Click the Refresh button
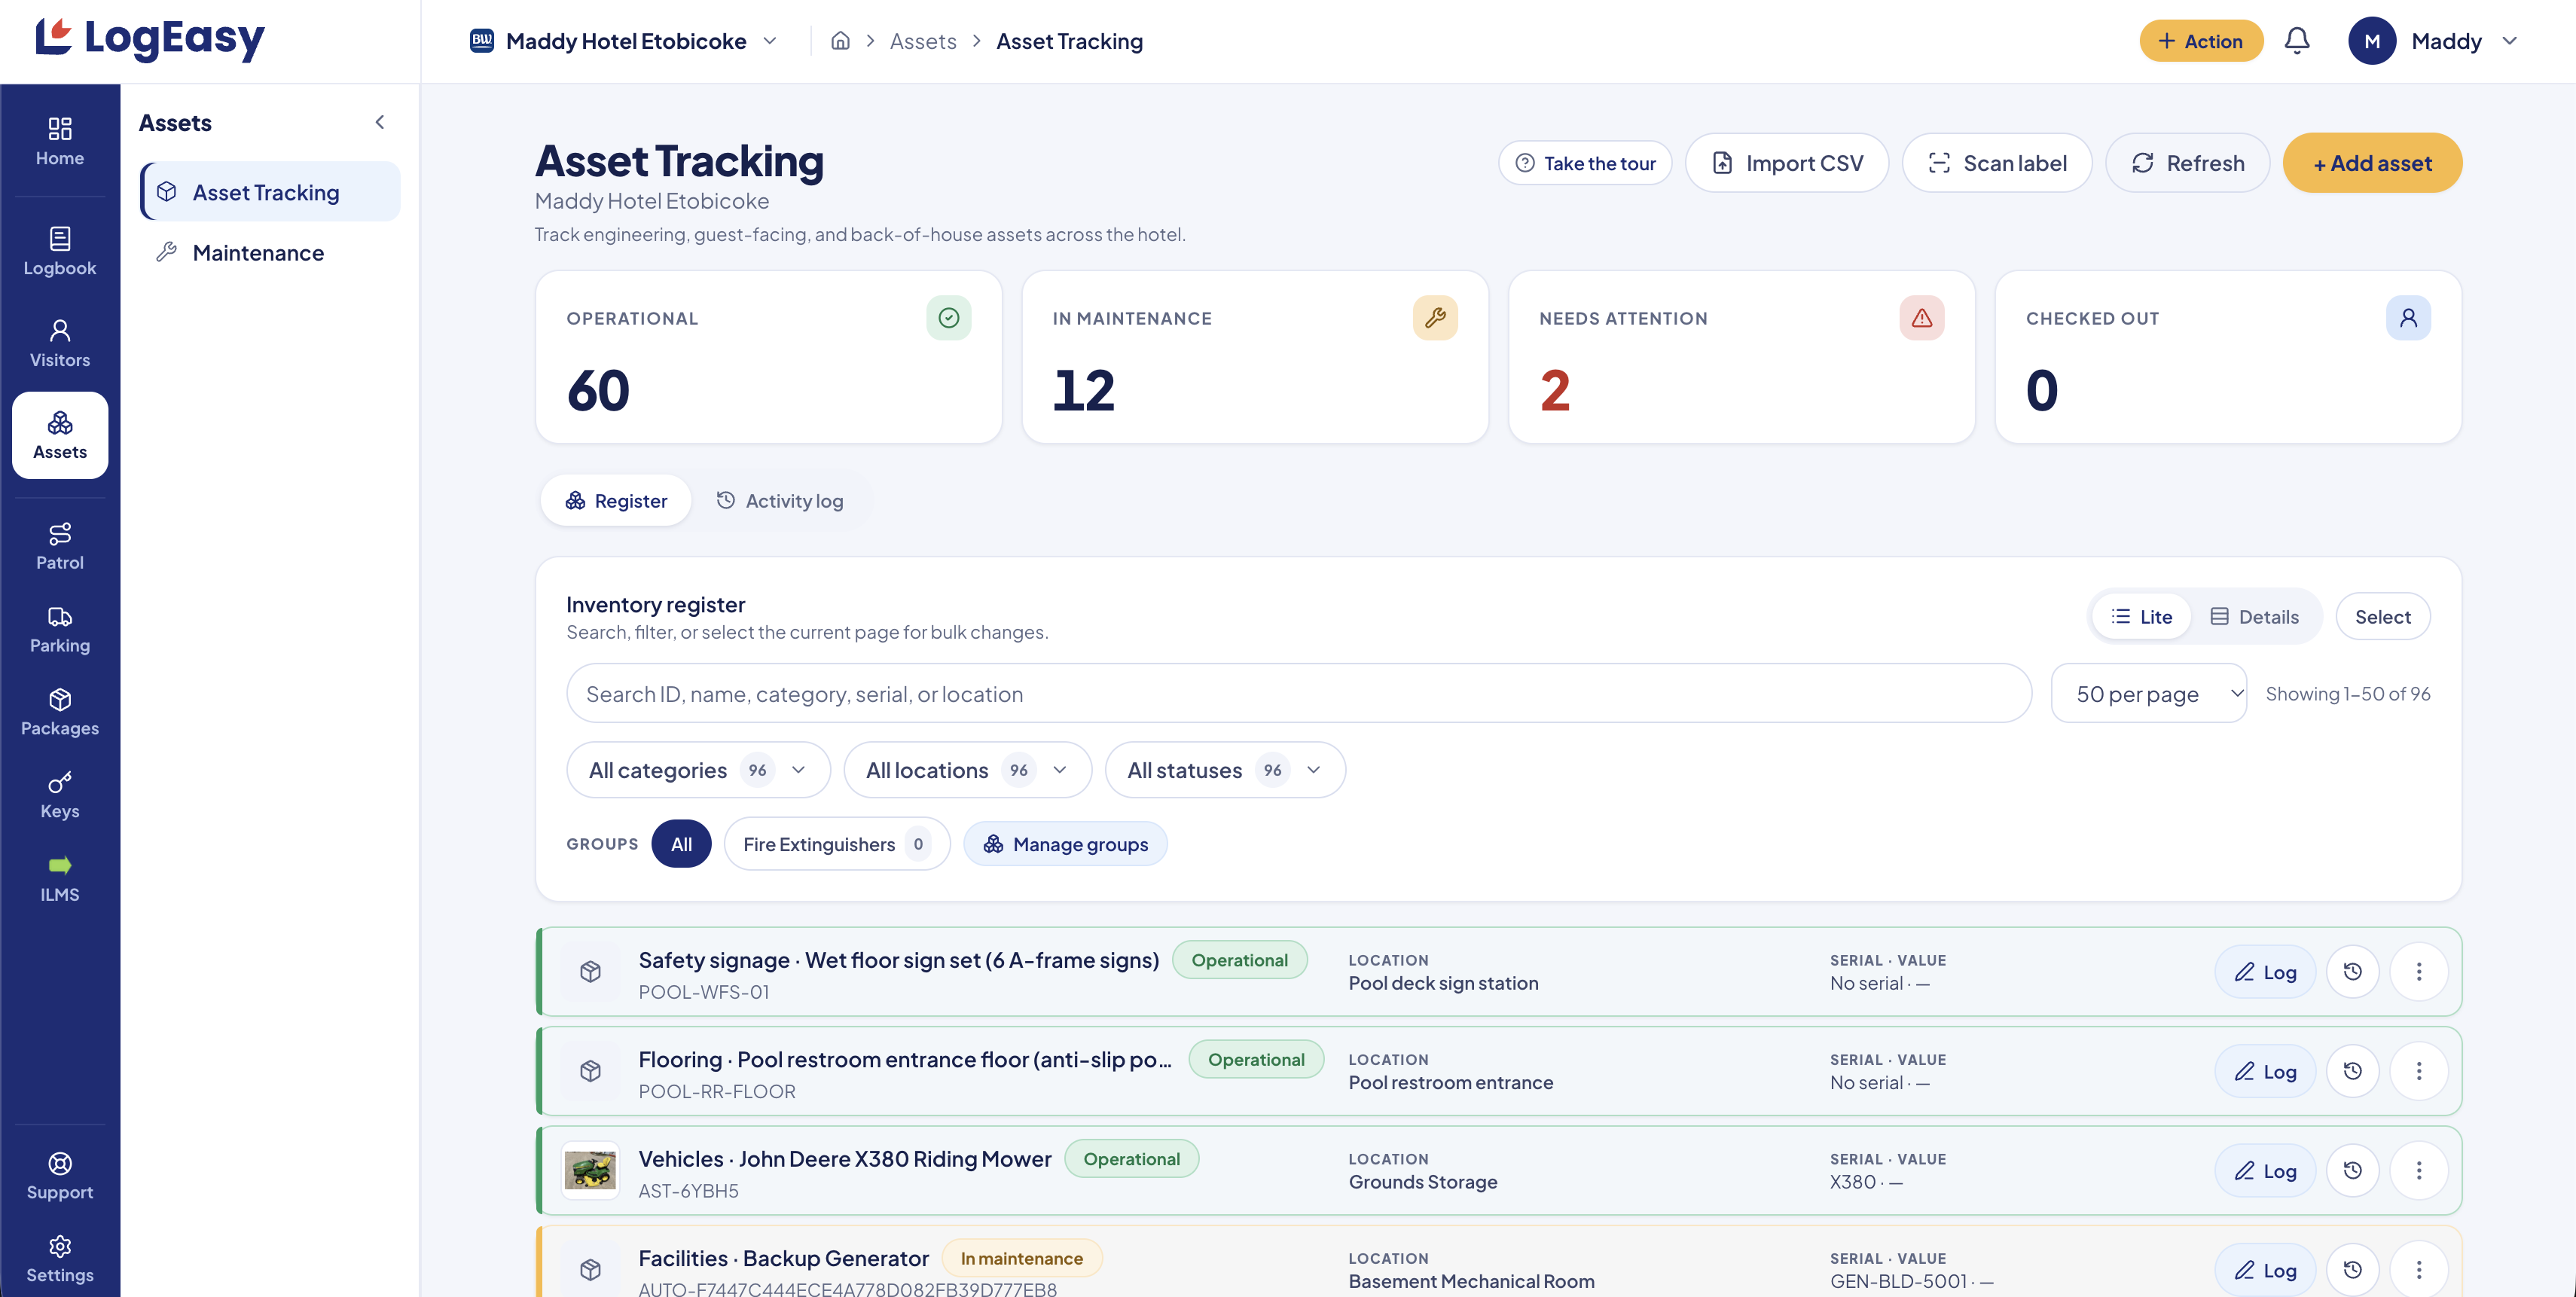 pos(2187,163)
